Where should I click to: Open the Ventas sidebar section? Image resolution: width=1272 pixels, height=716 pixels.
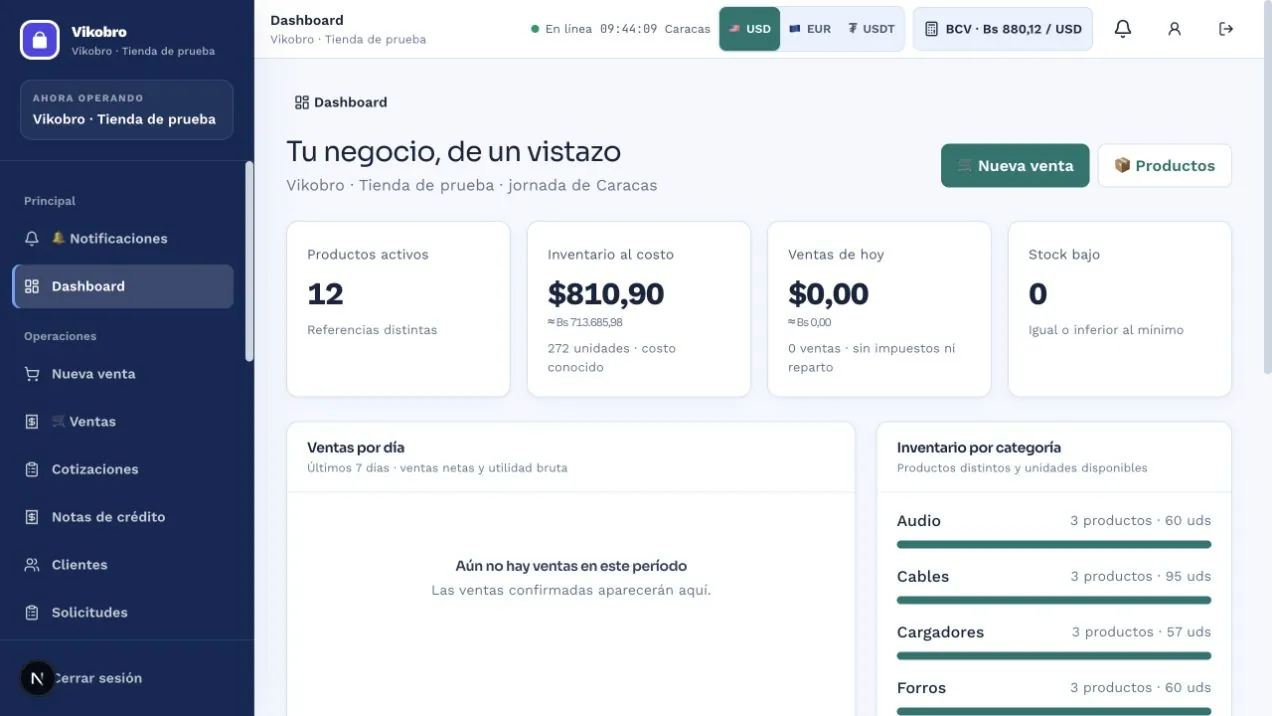(123, 422)
